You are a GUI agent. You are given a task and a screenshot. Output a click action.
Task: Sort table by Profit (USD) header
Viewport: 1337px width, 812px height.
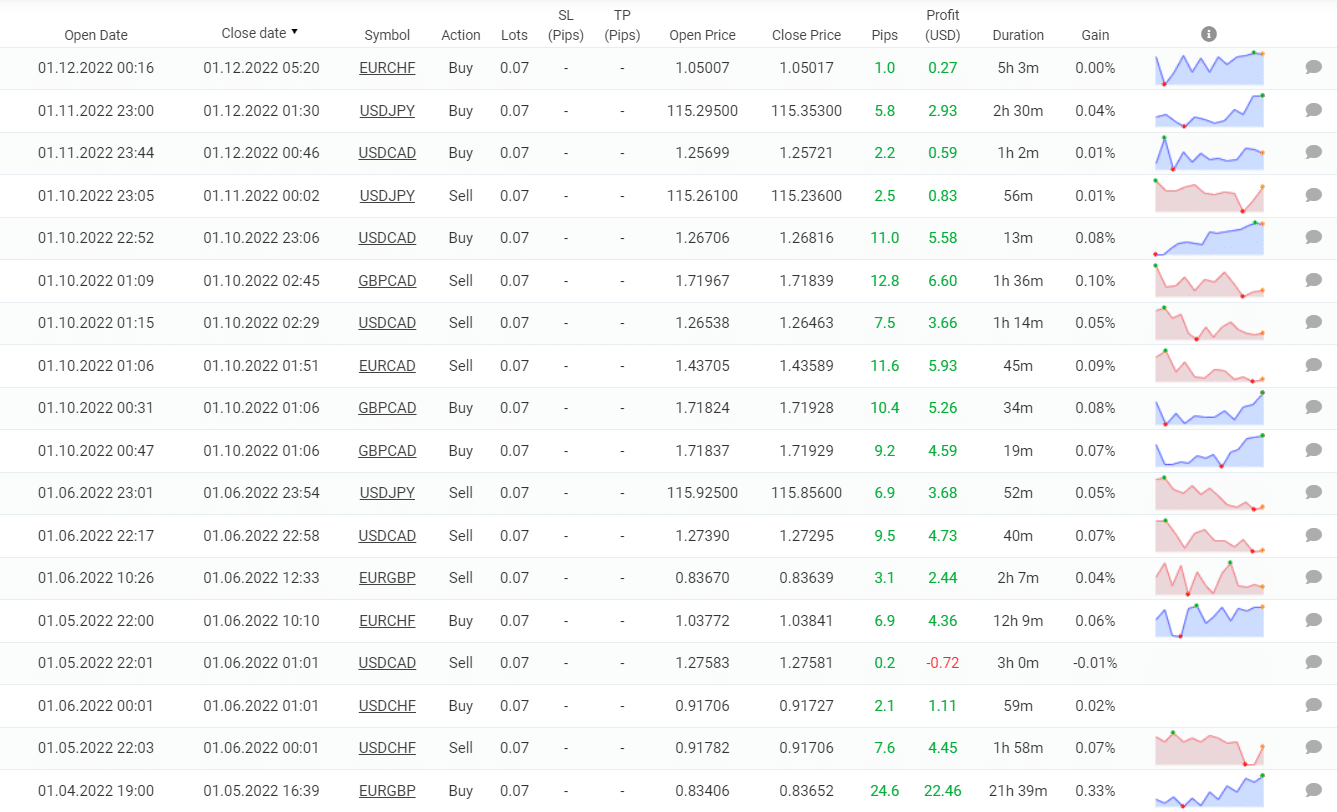point(943,25)
